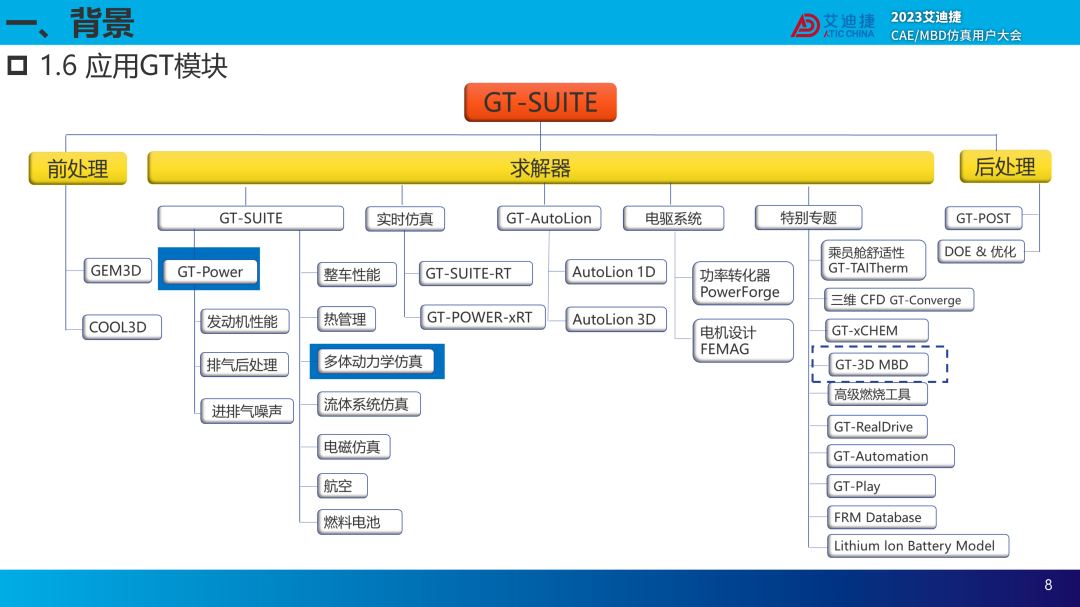Click the GT-AutoLion node
1080x607 pixels.
tap(549, 218)
